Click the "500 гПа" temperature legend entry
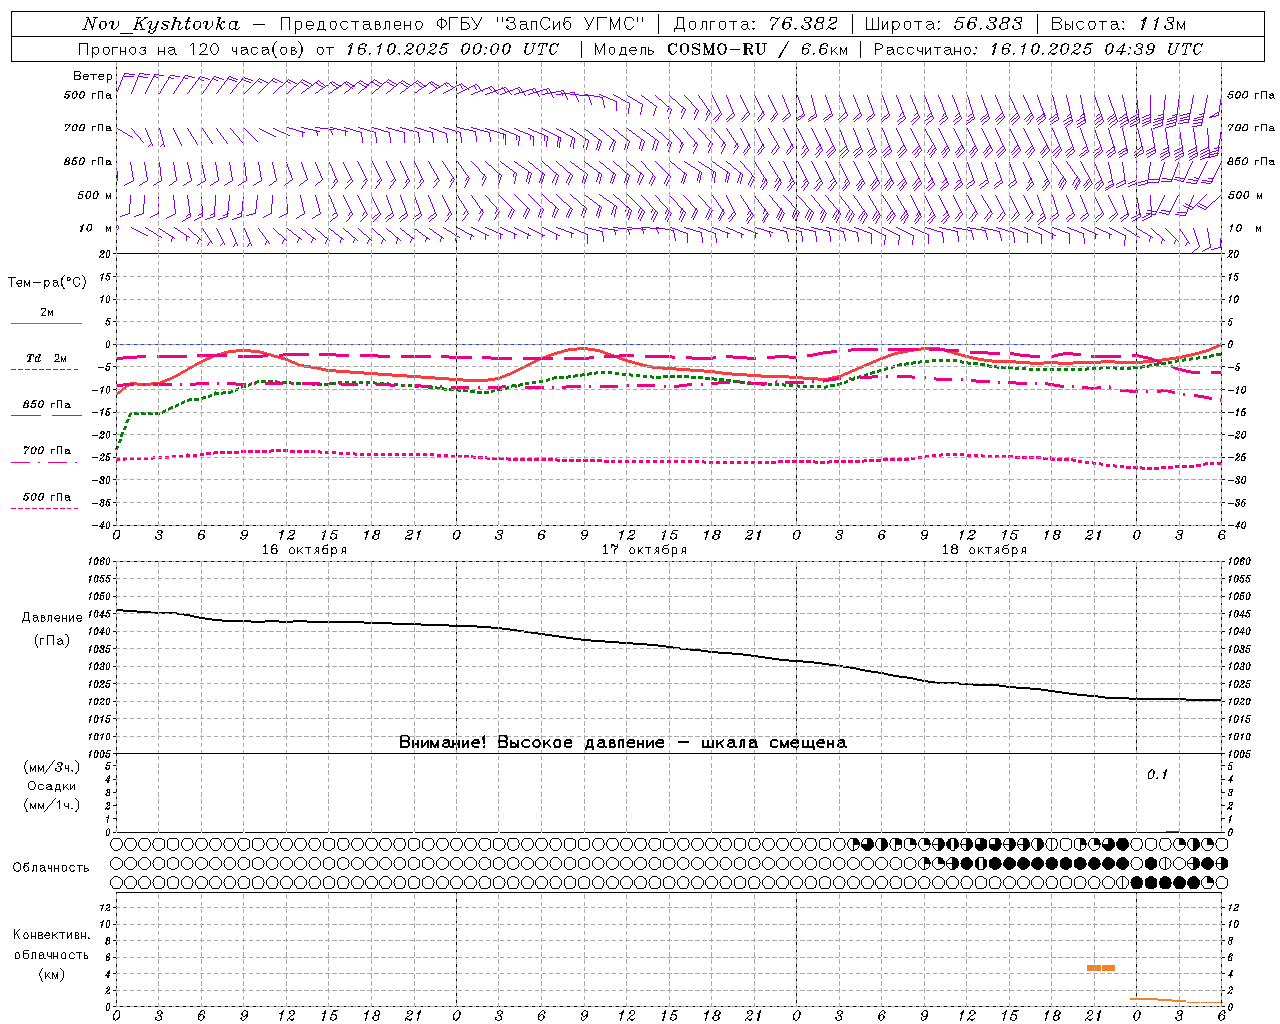This screenshot has height=1024, width=1280. coord(47,497)
